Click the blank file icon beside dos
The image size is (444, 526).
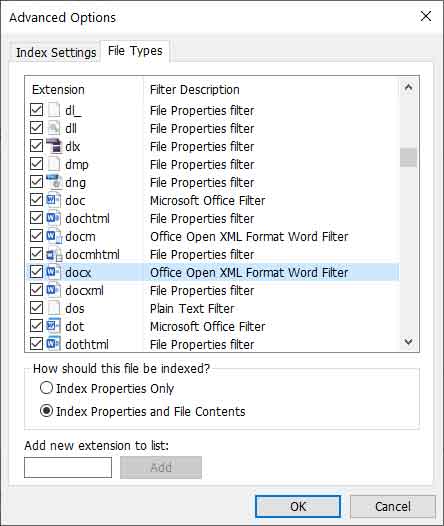click(x=54, y=308)
